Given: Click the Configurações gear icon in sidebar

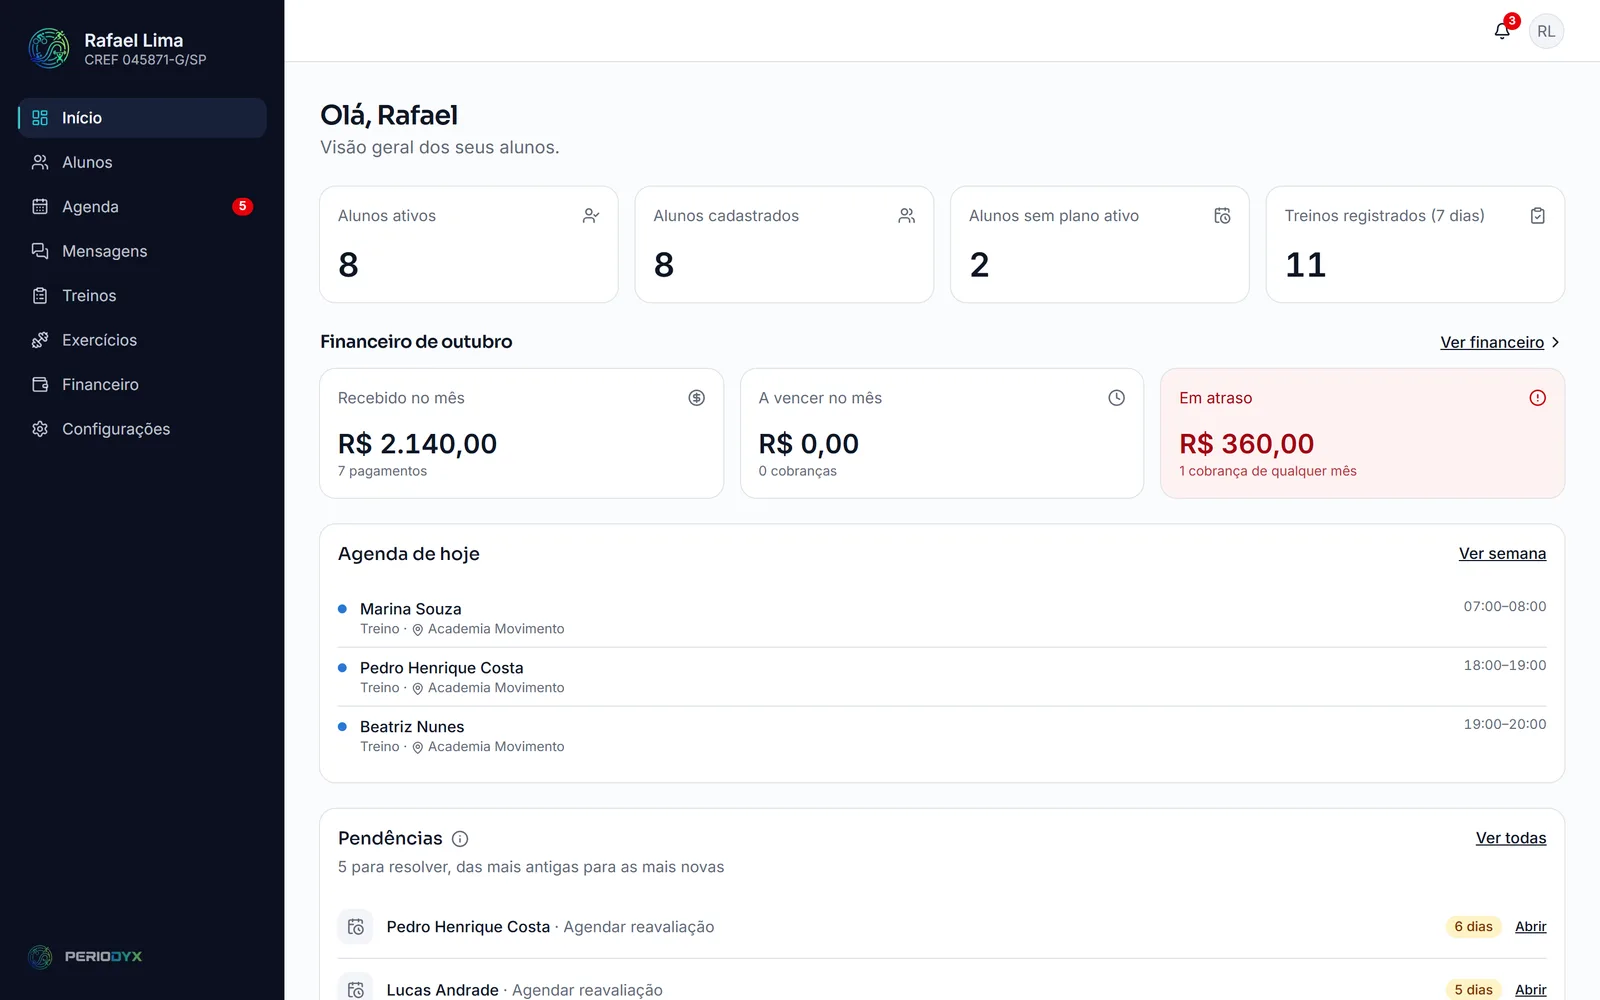Looking at the screenshot, I should (x=40, y=429).
